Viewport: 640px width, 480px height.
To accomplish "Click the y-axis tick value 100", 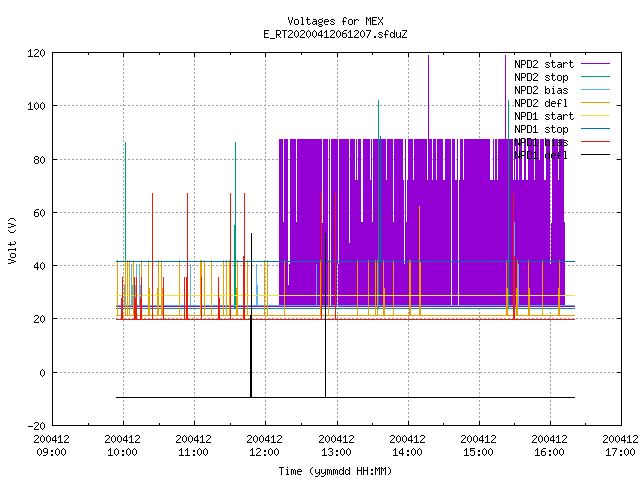I will (36, 107).
